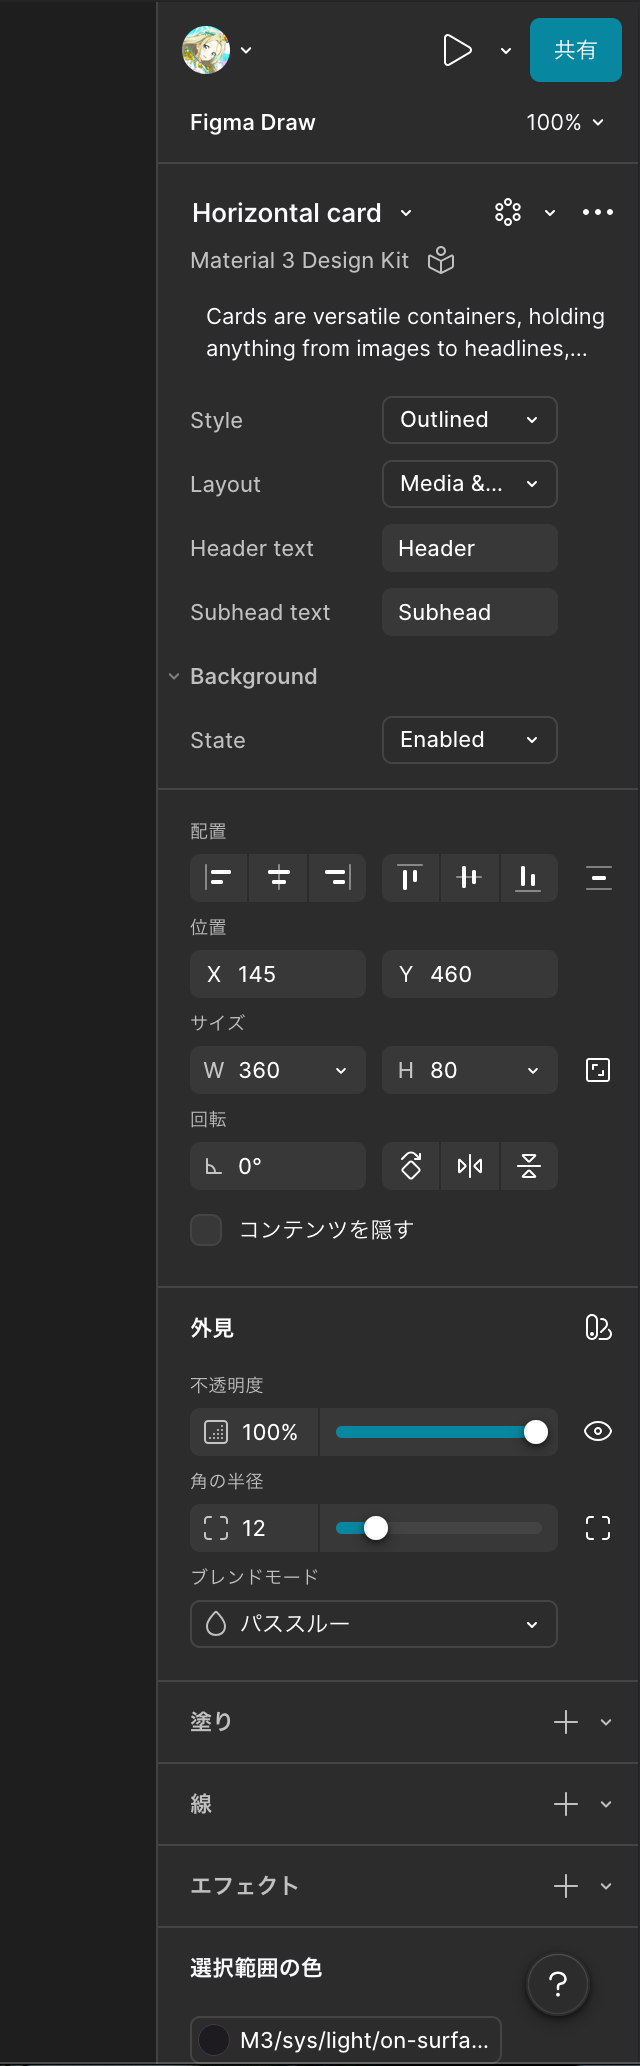640x2066 pixels.
Task: Open the help question mark button
Action: click(558, 1984)
